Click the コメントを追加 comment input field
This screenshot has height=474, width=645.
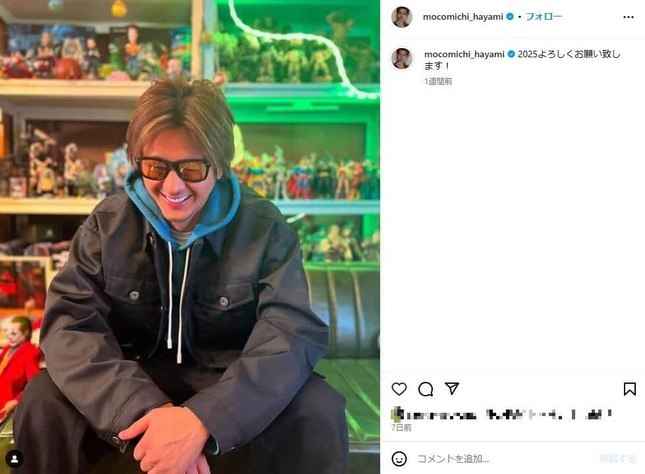(504, 459)
